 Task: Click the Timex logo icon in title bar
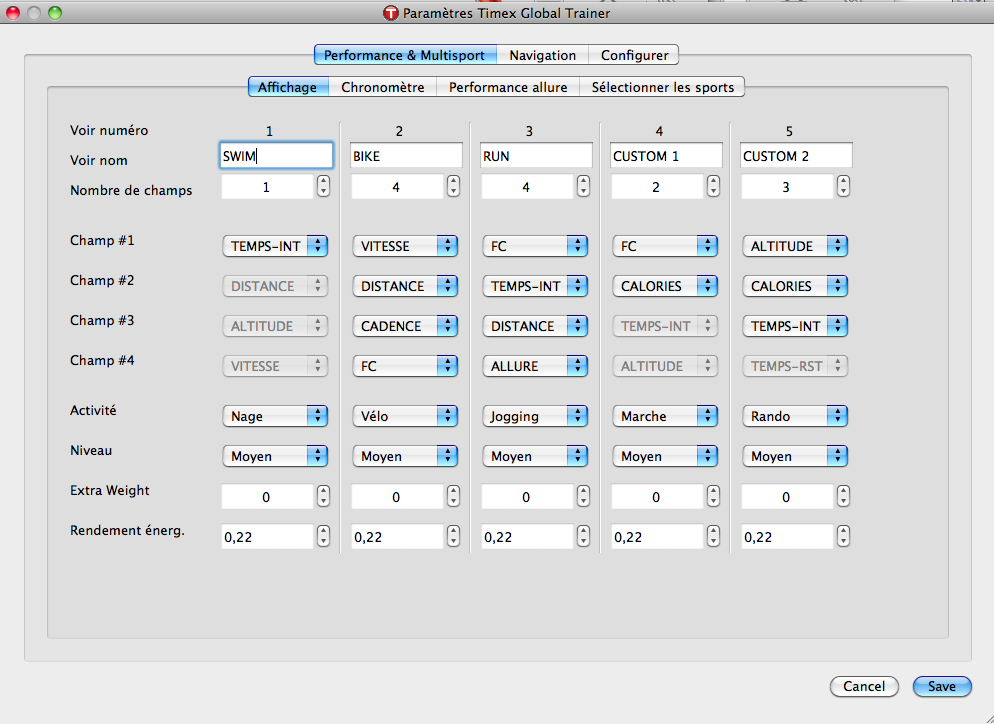tap(391, 13)
